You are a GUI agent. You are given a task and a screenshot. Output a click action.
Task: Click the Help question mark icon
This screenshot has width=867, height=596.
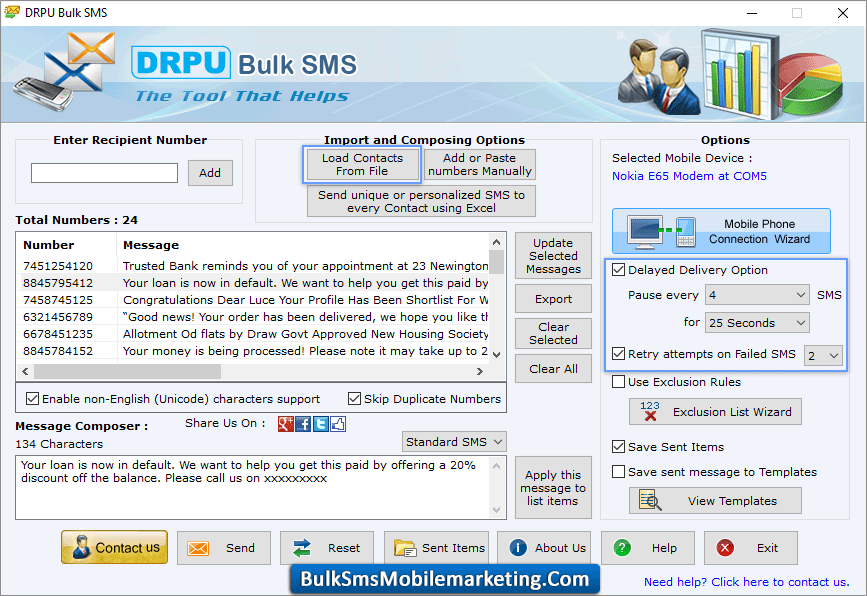pyautogui.click(x=622, y=547)
